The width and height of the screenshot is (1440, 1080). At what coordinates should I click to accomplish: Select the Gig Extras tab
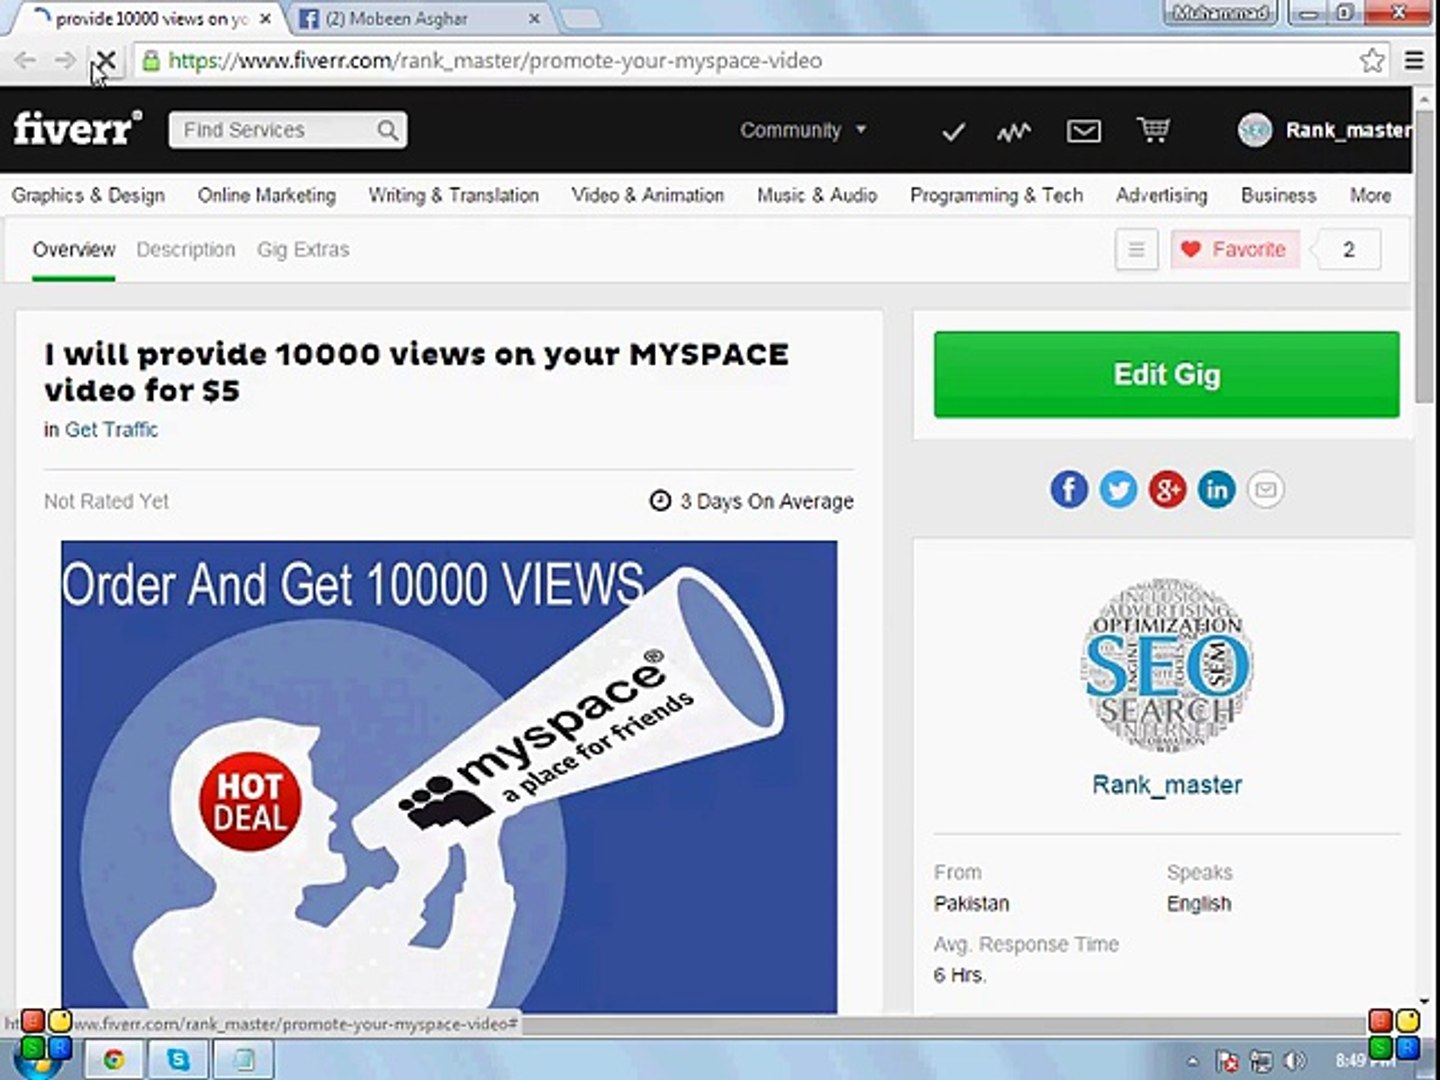point(303,250)
